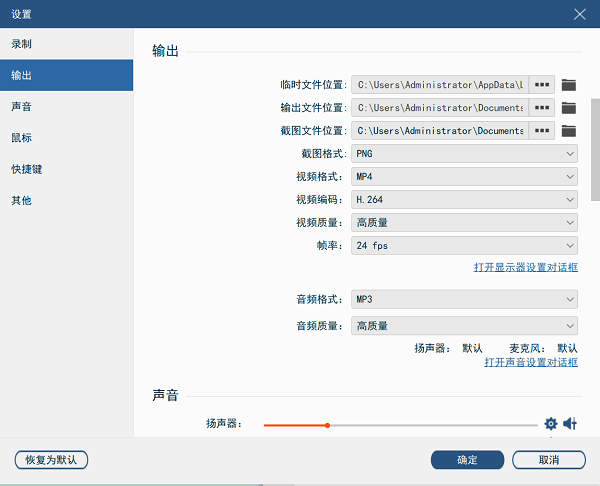Mute the speaker using volume icon
The height and width of the screenshot is (486, 600).
pyautogui.click(x=570, y=424)
